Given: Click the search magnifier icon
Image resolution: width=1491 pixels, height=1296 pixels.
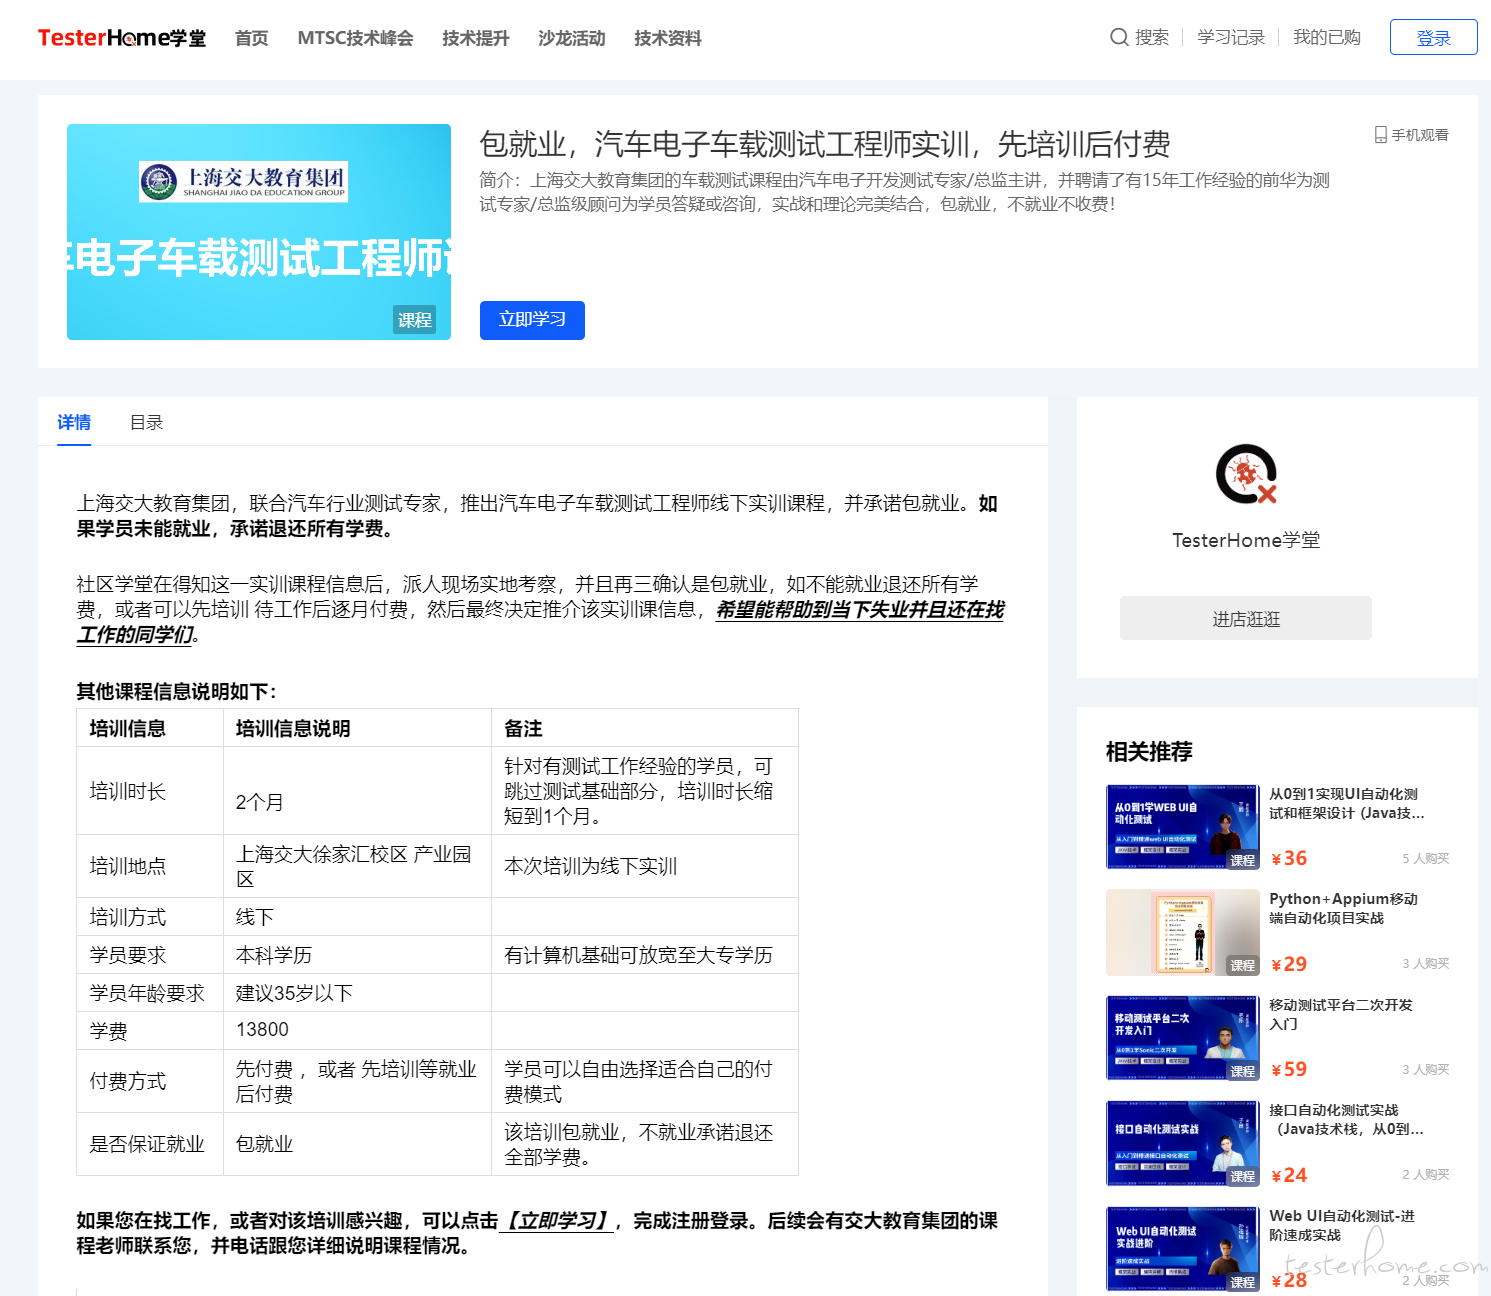Looking at the screenshot, I should pos(1119,37).
